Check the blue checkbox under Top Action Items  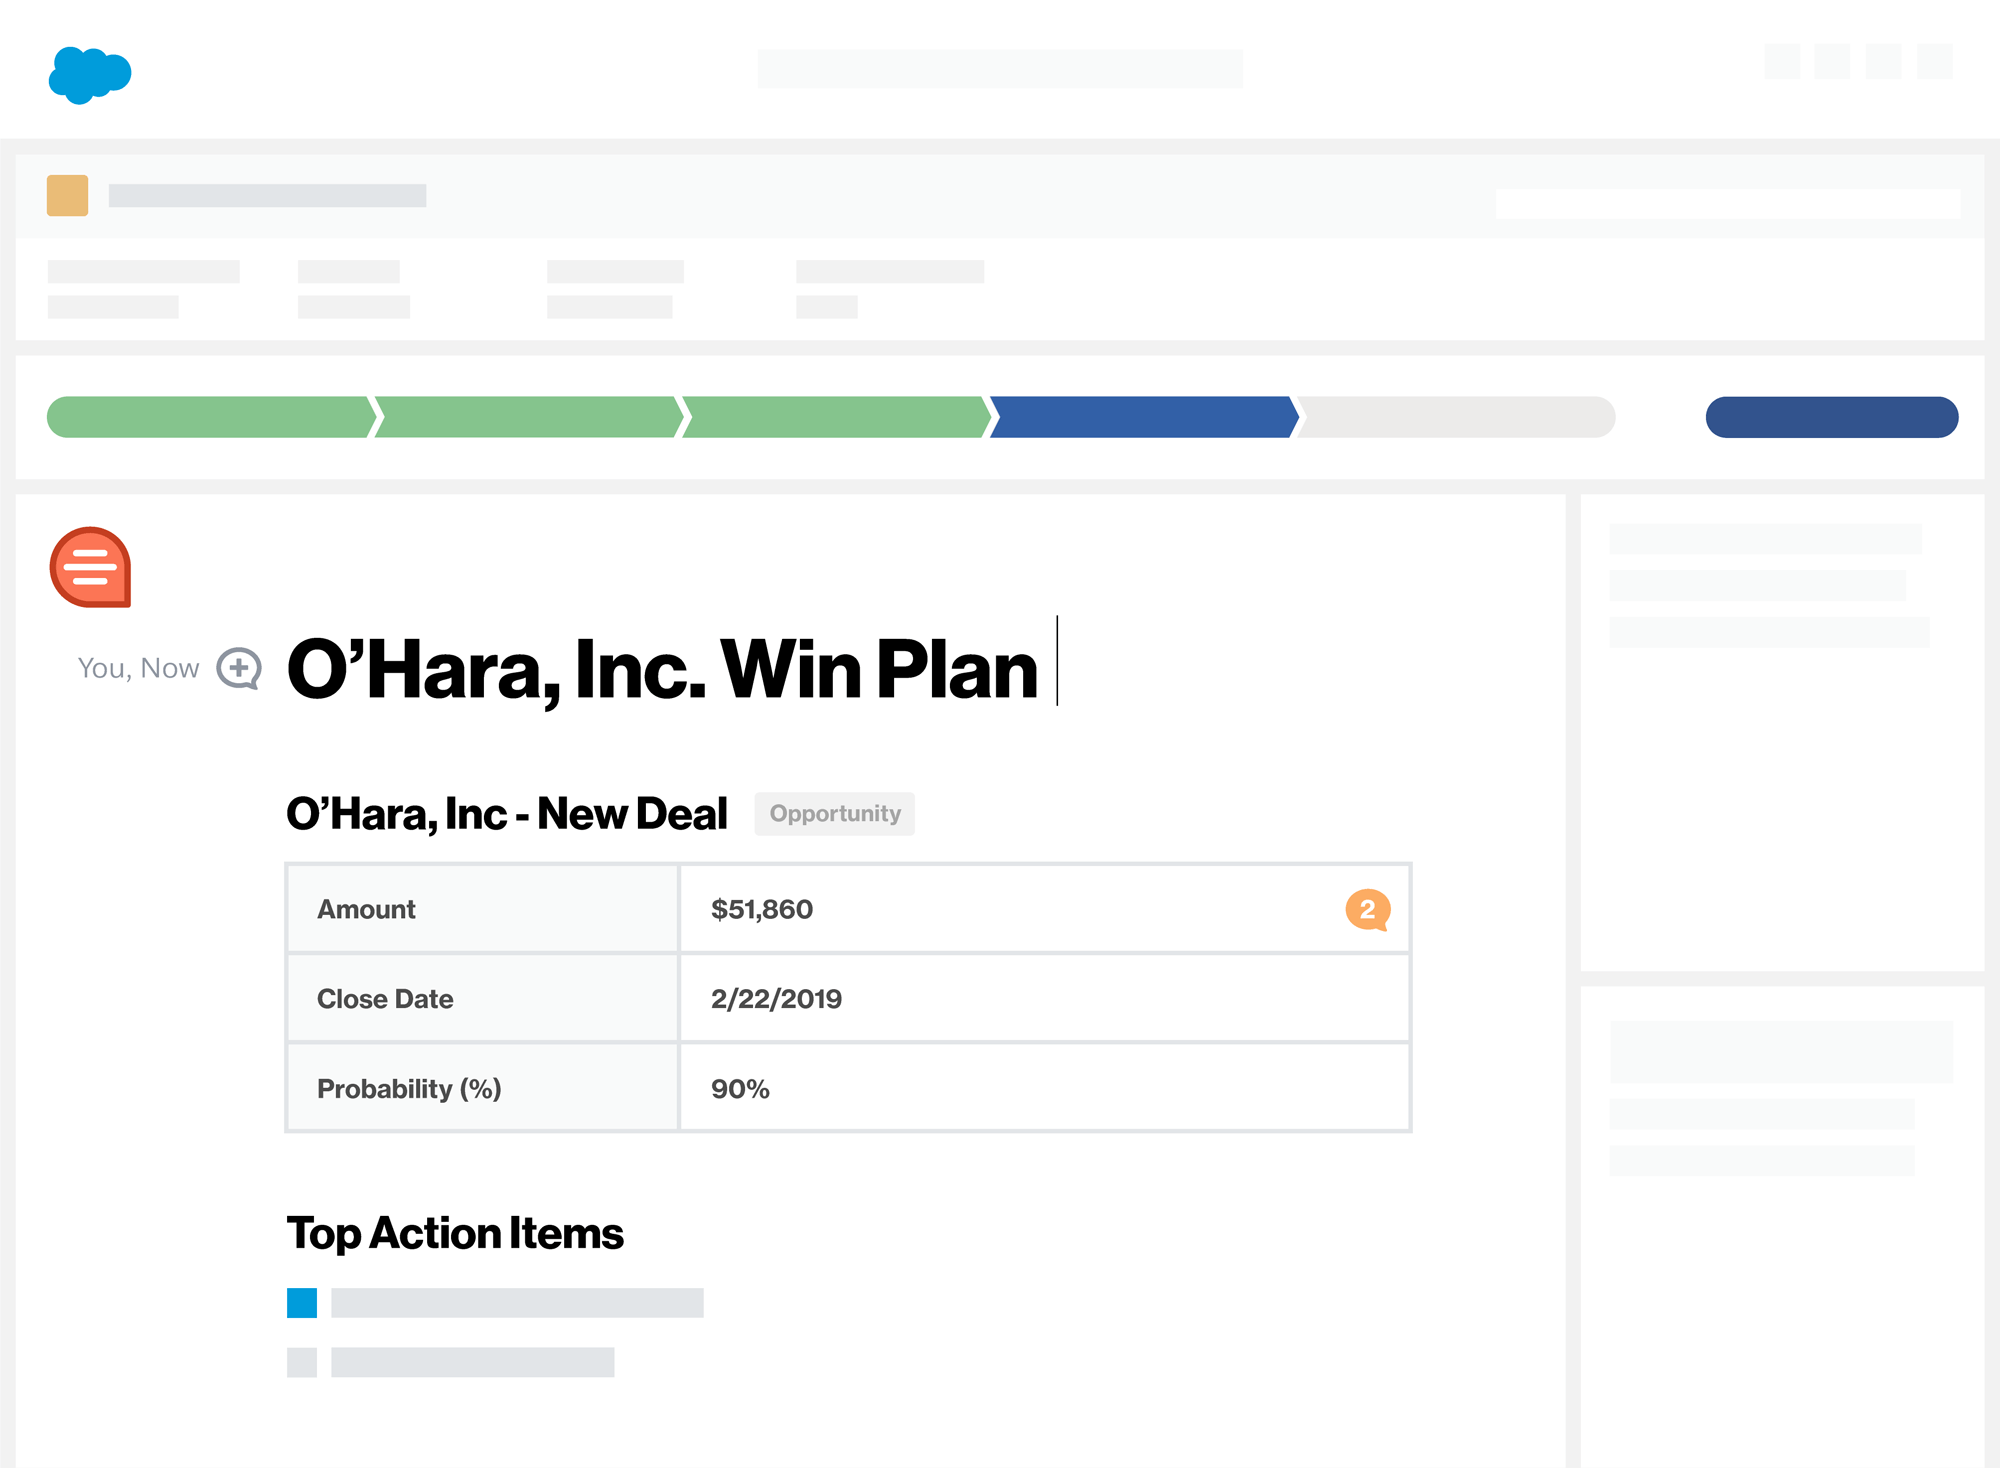302,1302
